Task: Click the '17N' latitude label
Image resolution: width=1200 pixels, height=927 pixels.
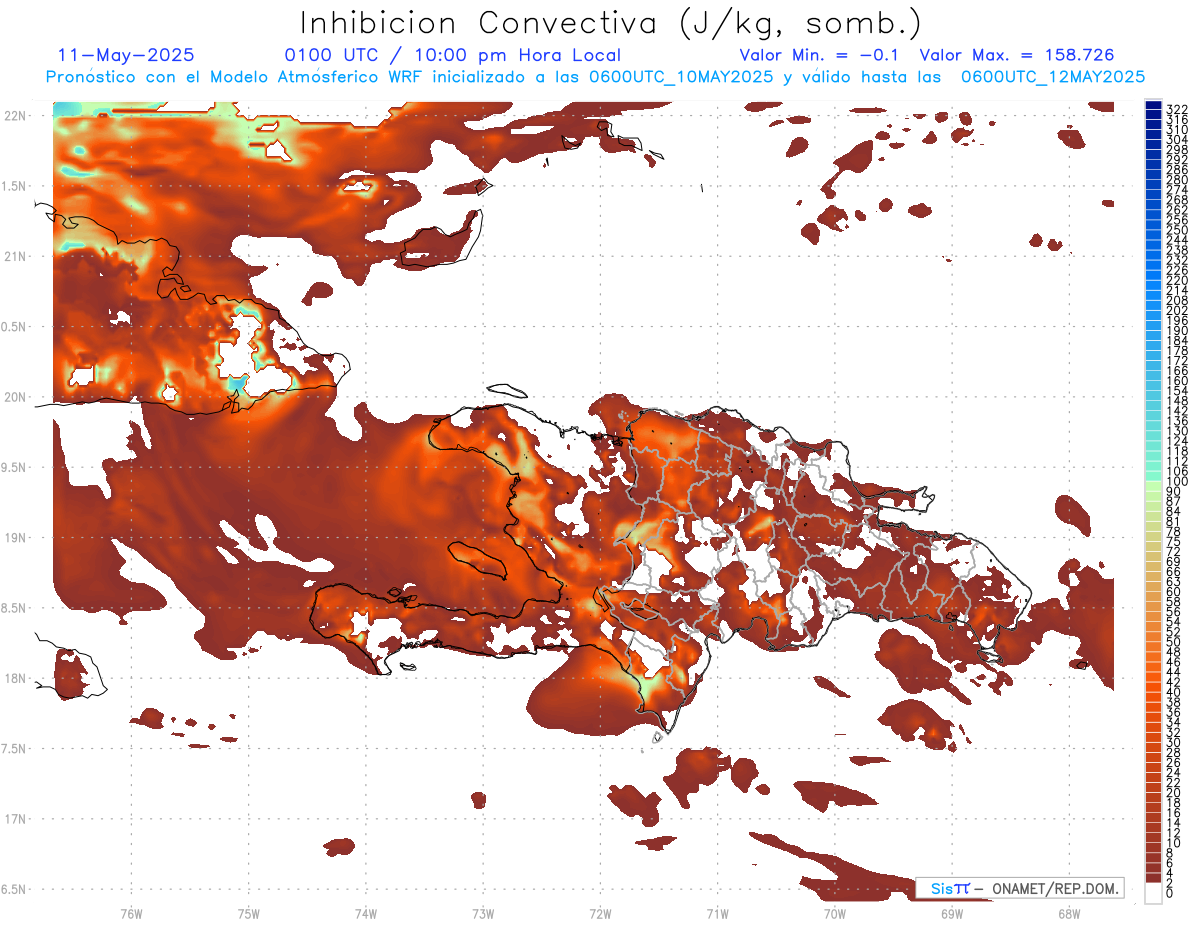Action: click(17, 819)
